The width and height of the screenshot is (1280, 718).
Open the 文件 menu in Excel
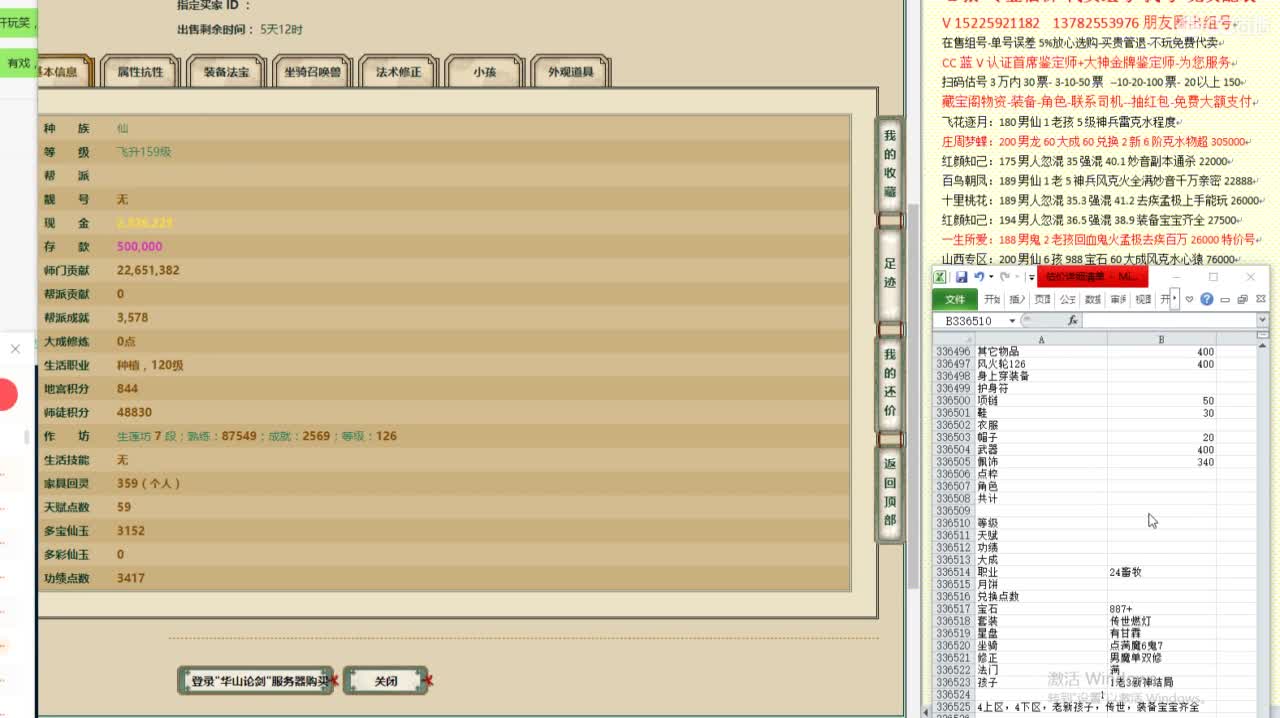955,299
